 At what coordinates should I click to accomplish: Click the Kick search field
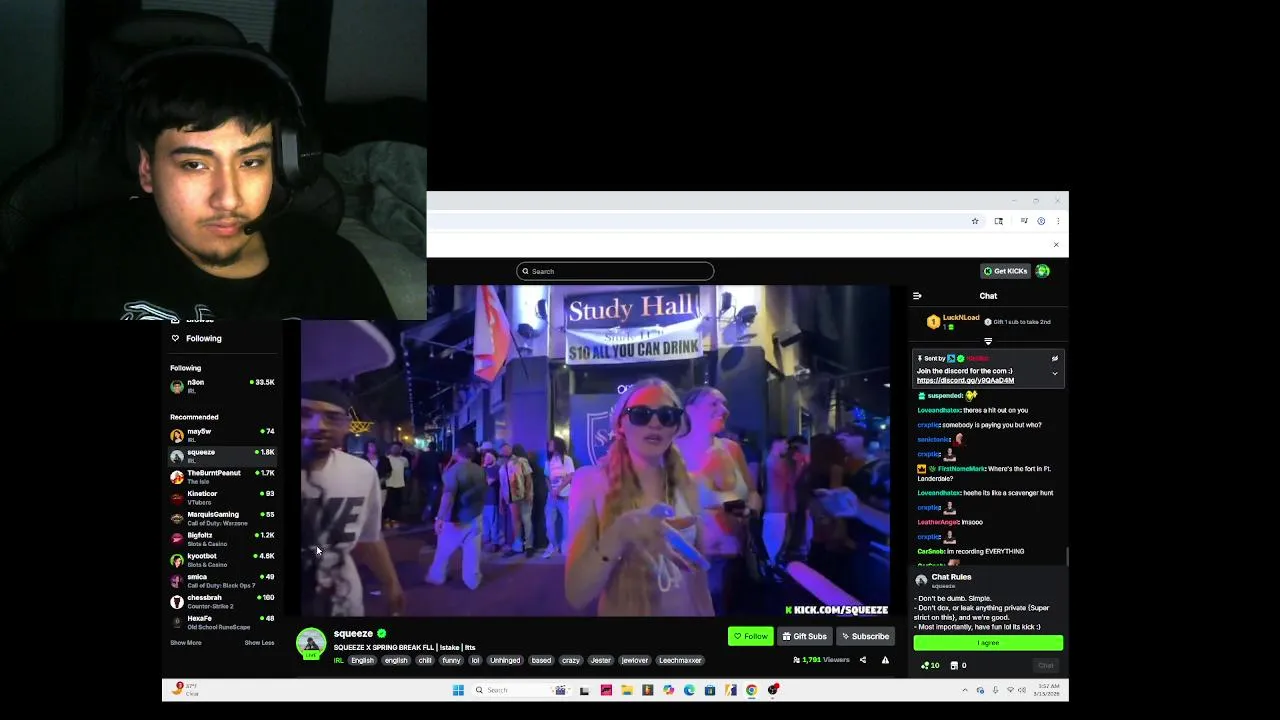(615, 271)
